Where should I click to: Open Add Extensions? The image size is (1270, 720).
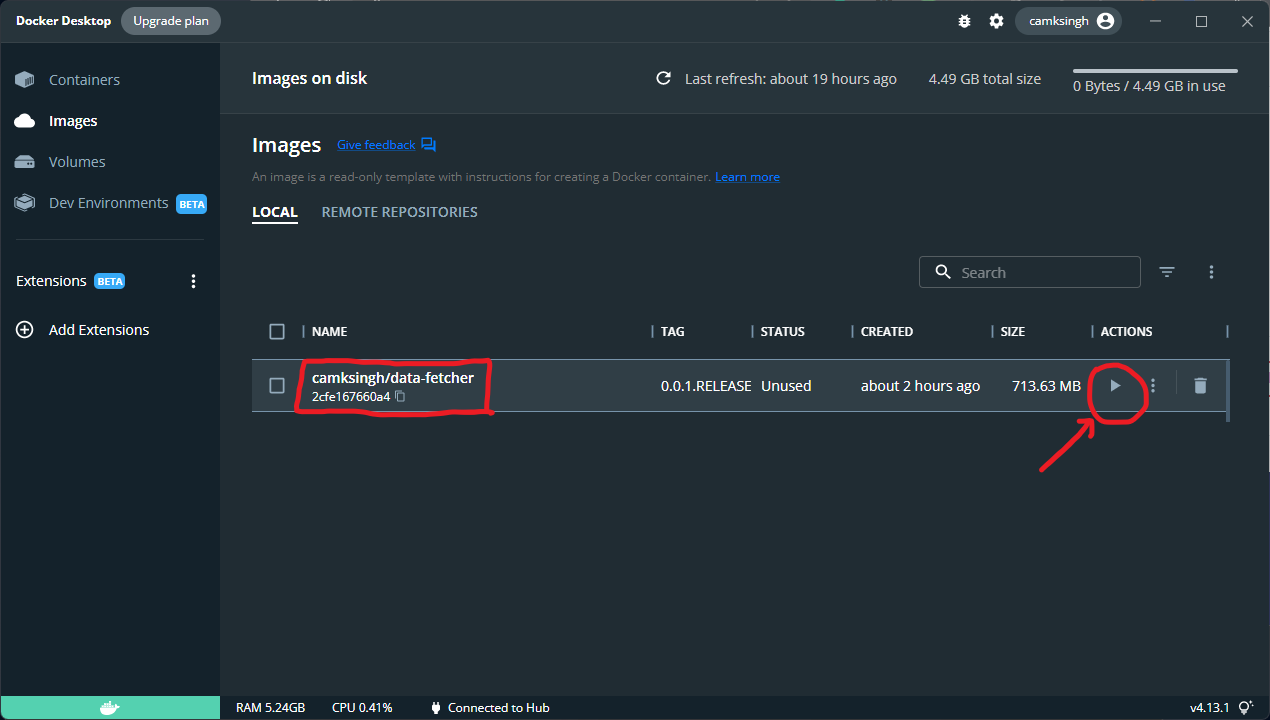(x=99, y=330)
